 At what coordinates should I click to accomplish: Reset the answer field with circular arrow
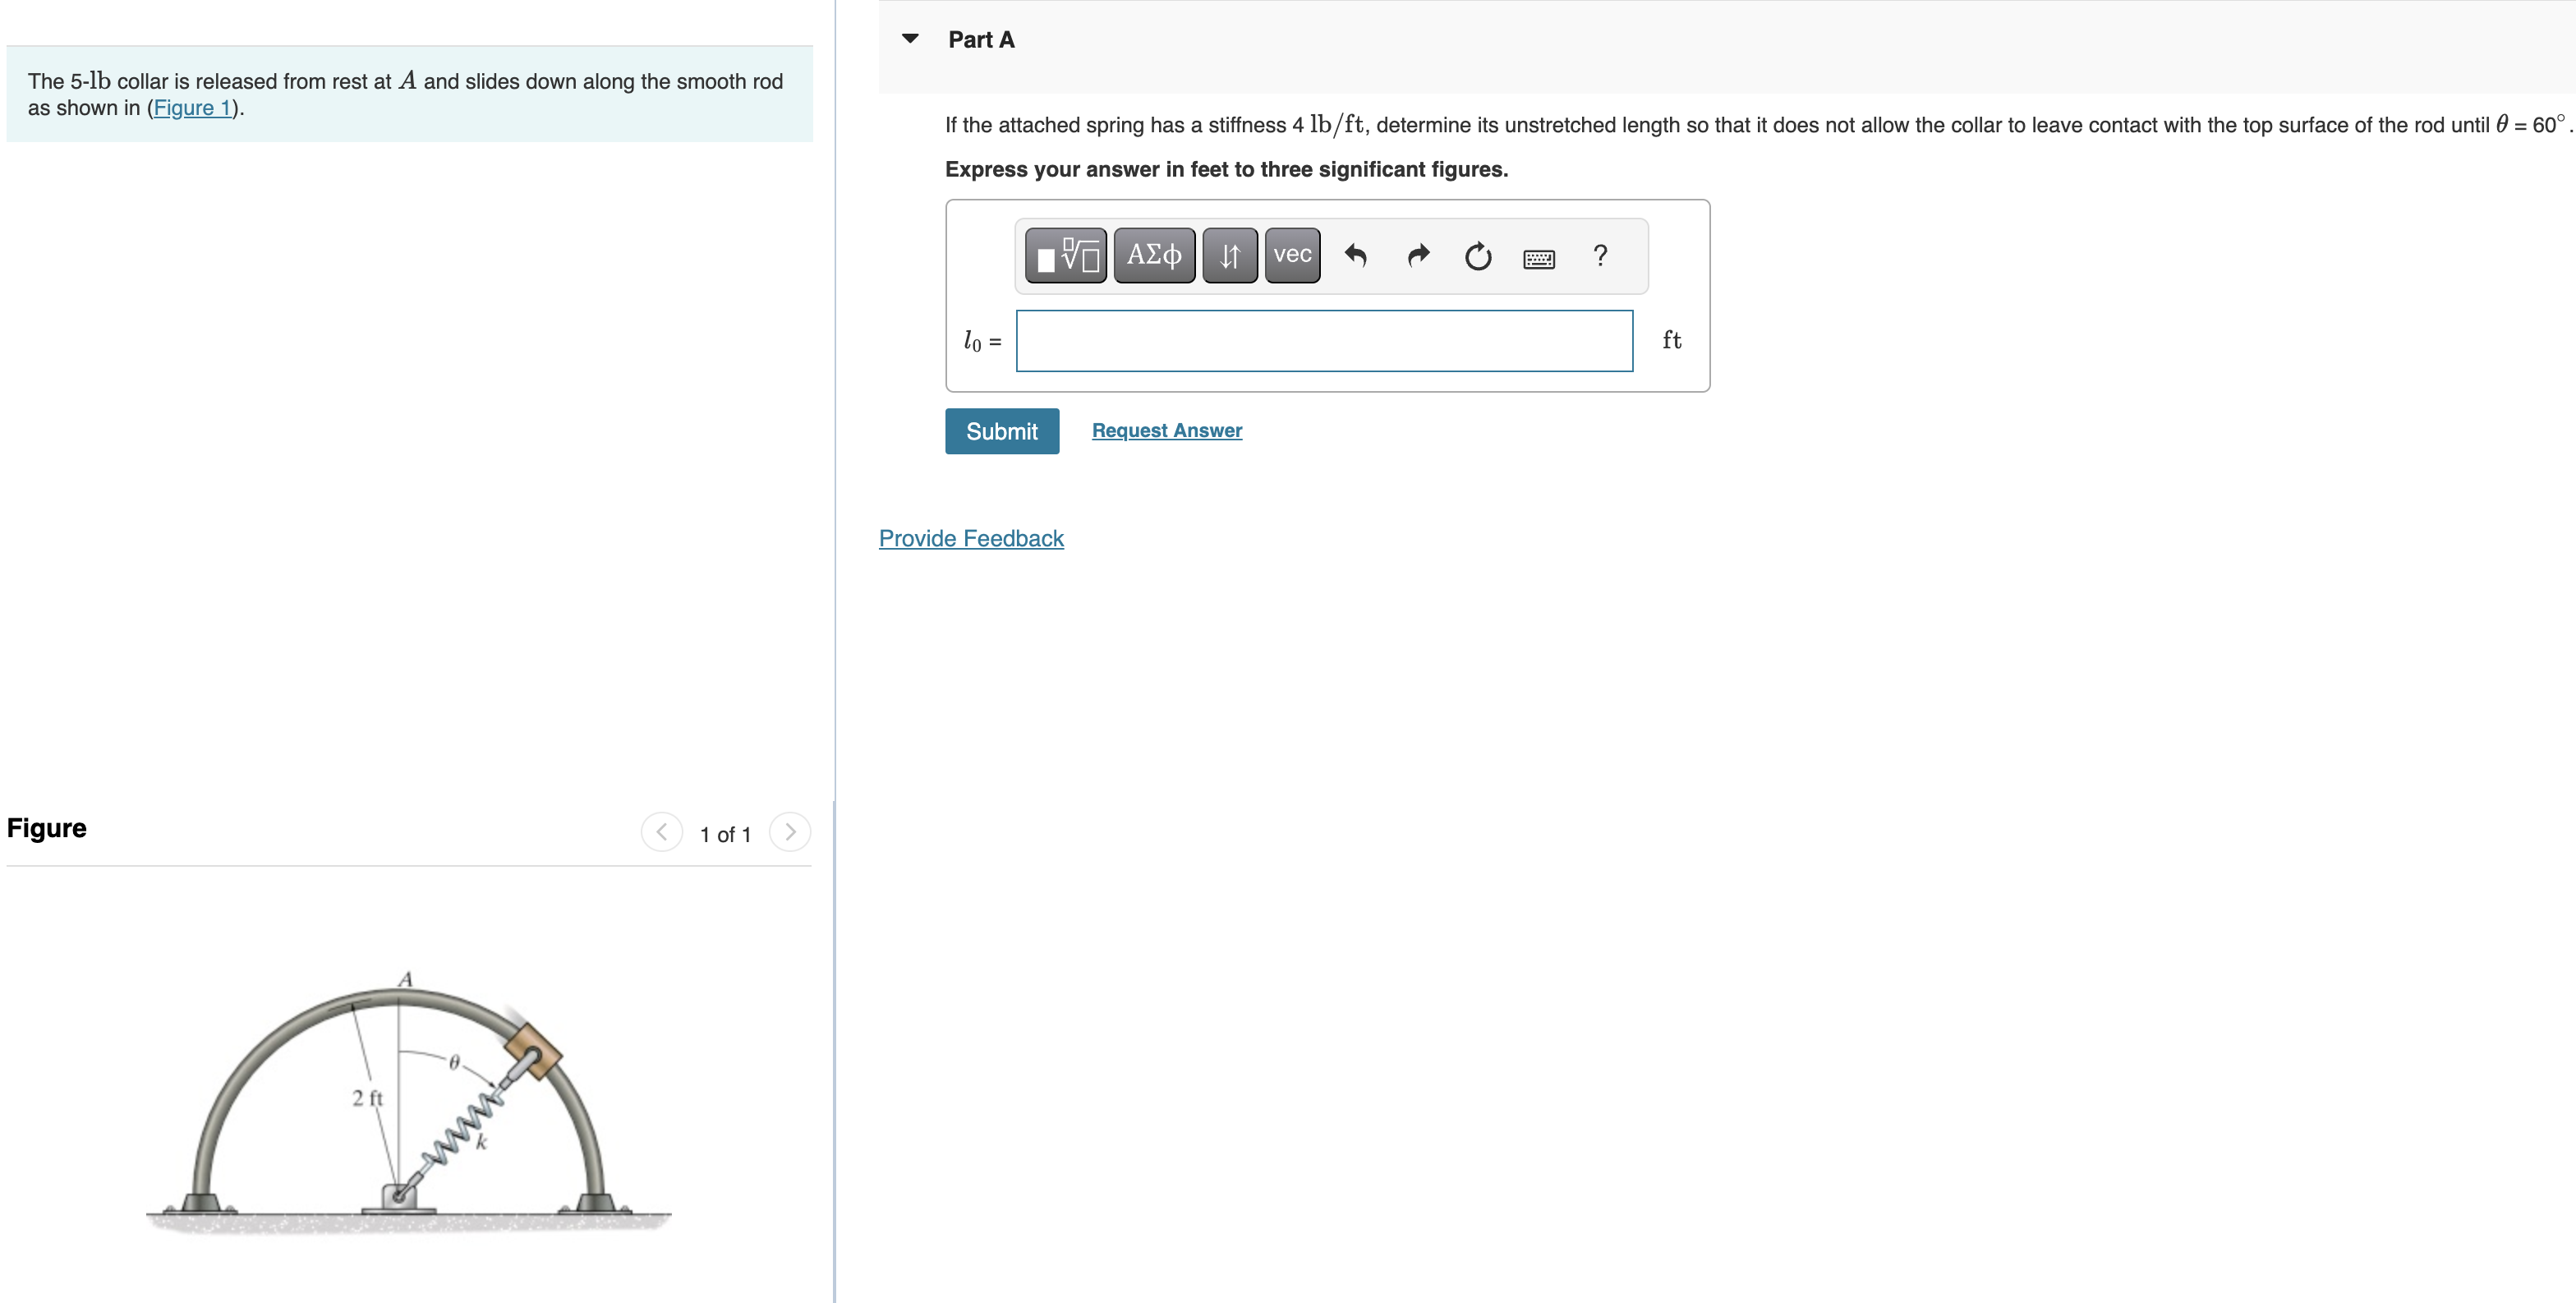coord(1478,256)
